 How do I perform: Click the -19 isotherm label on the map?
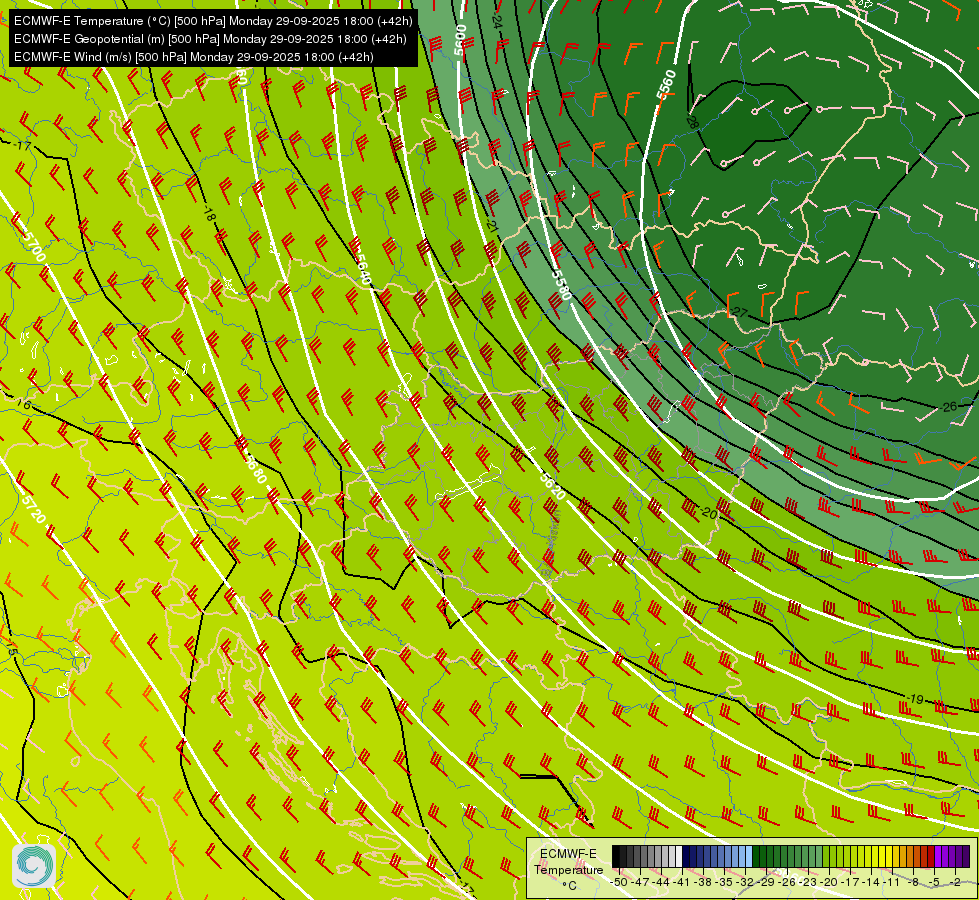point(915,699)
